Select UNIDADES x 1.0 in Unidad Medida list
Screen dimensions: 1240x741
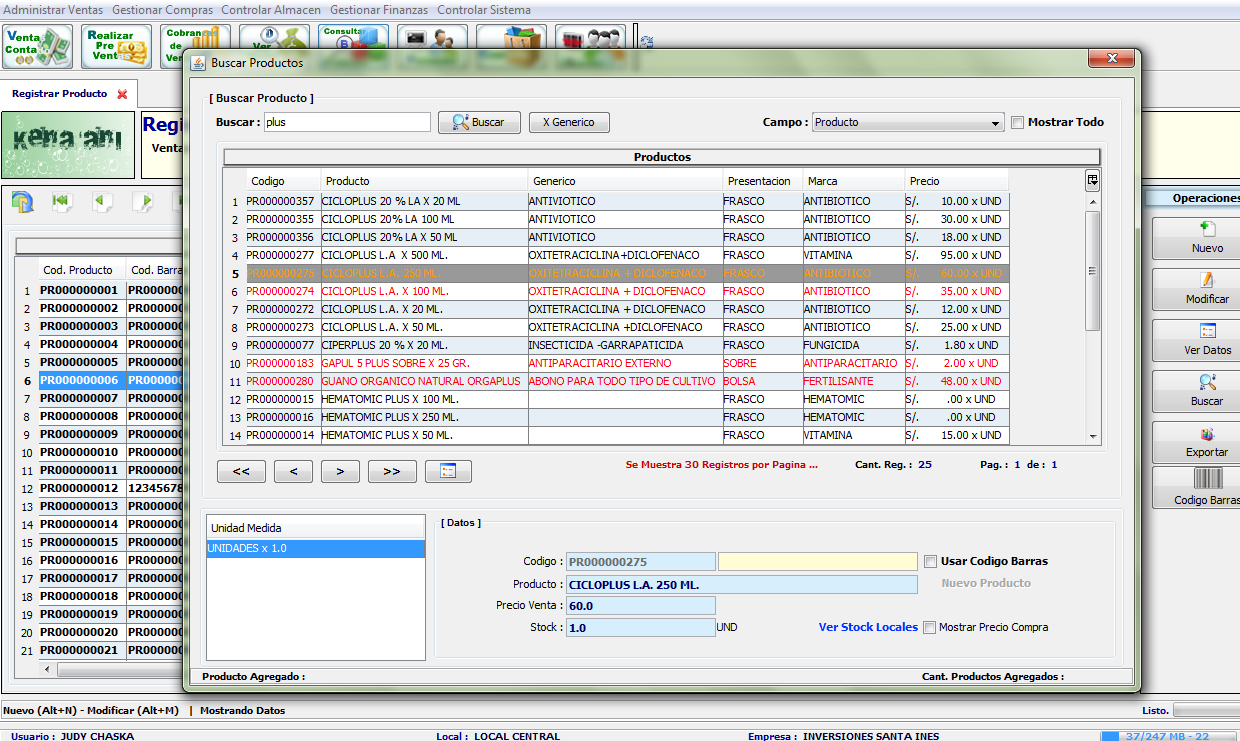click(x=315, y=548)
